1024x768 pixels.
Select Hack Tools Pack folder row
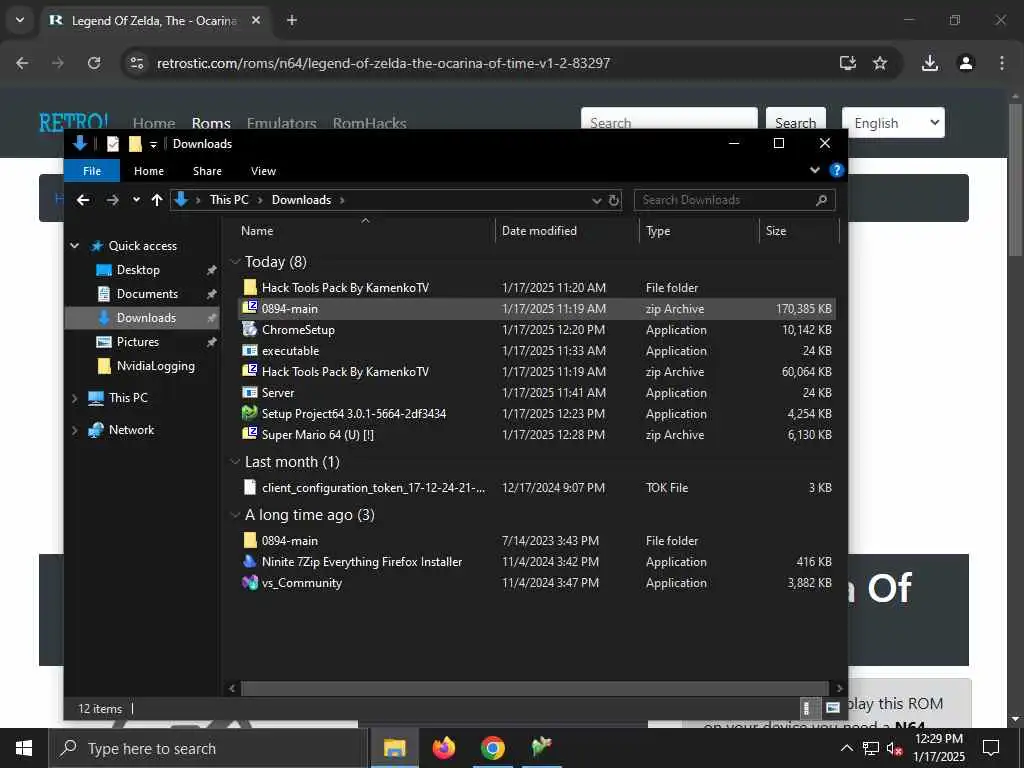[537, 287]
